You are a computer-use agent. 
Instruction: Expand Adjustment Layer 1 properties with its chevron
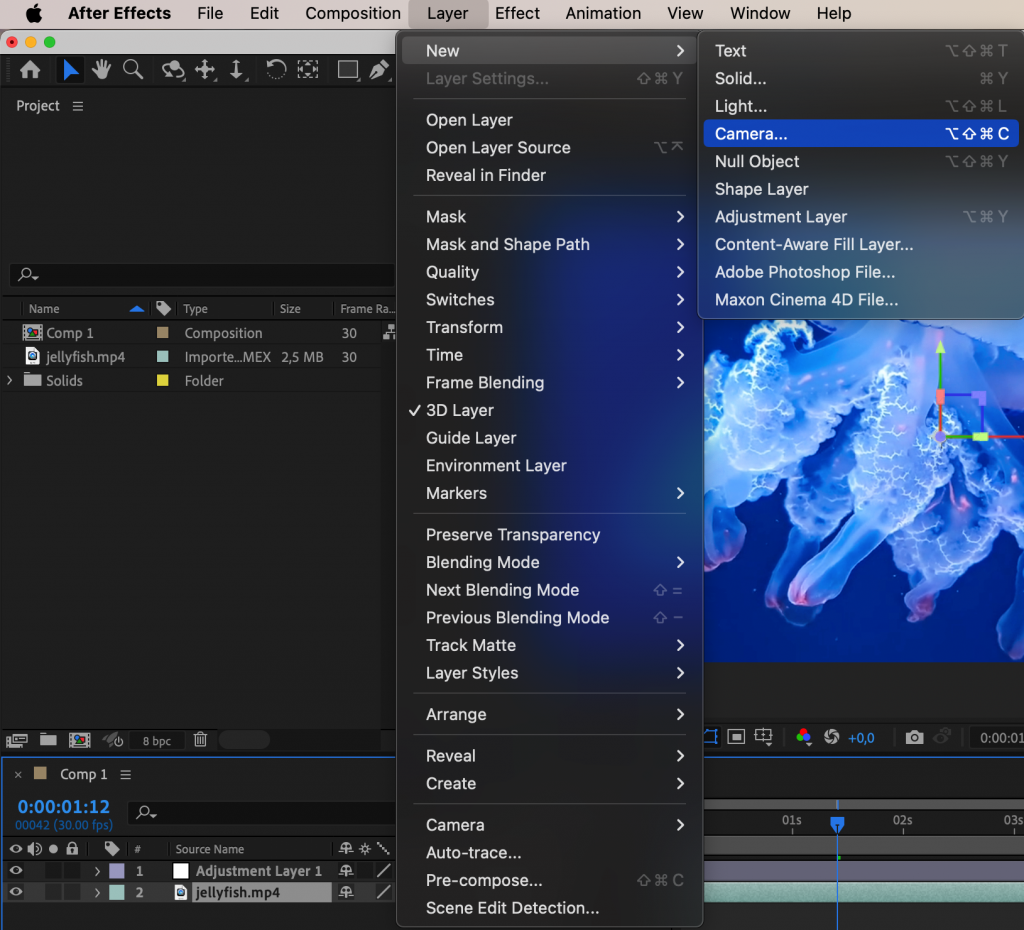click(97, 870)
